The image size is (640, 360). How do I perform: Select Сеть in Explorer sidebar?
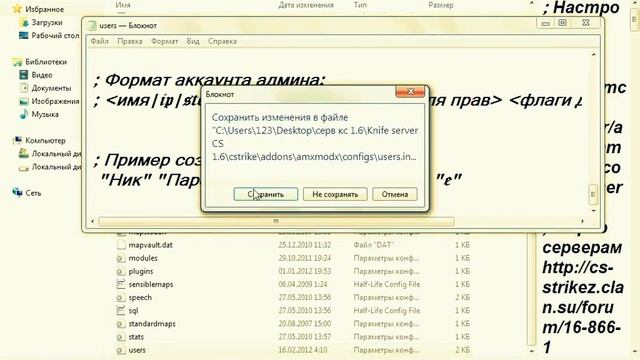[x=33, y=193]
